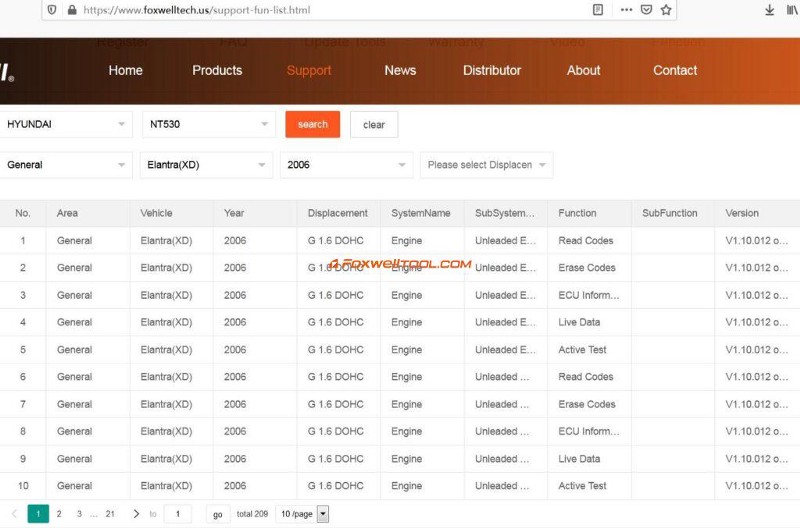Viewport: 800px width, 528px height.
Task: Open the Home menu item
Action: pos(126,70)
